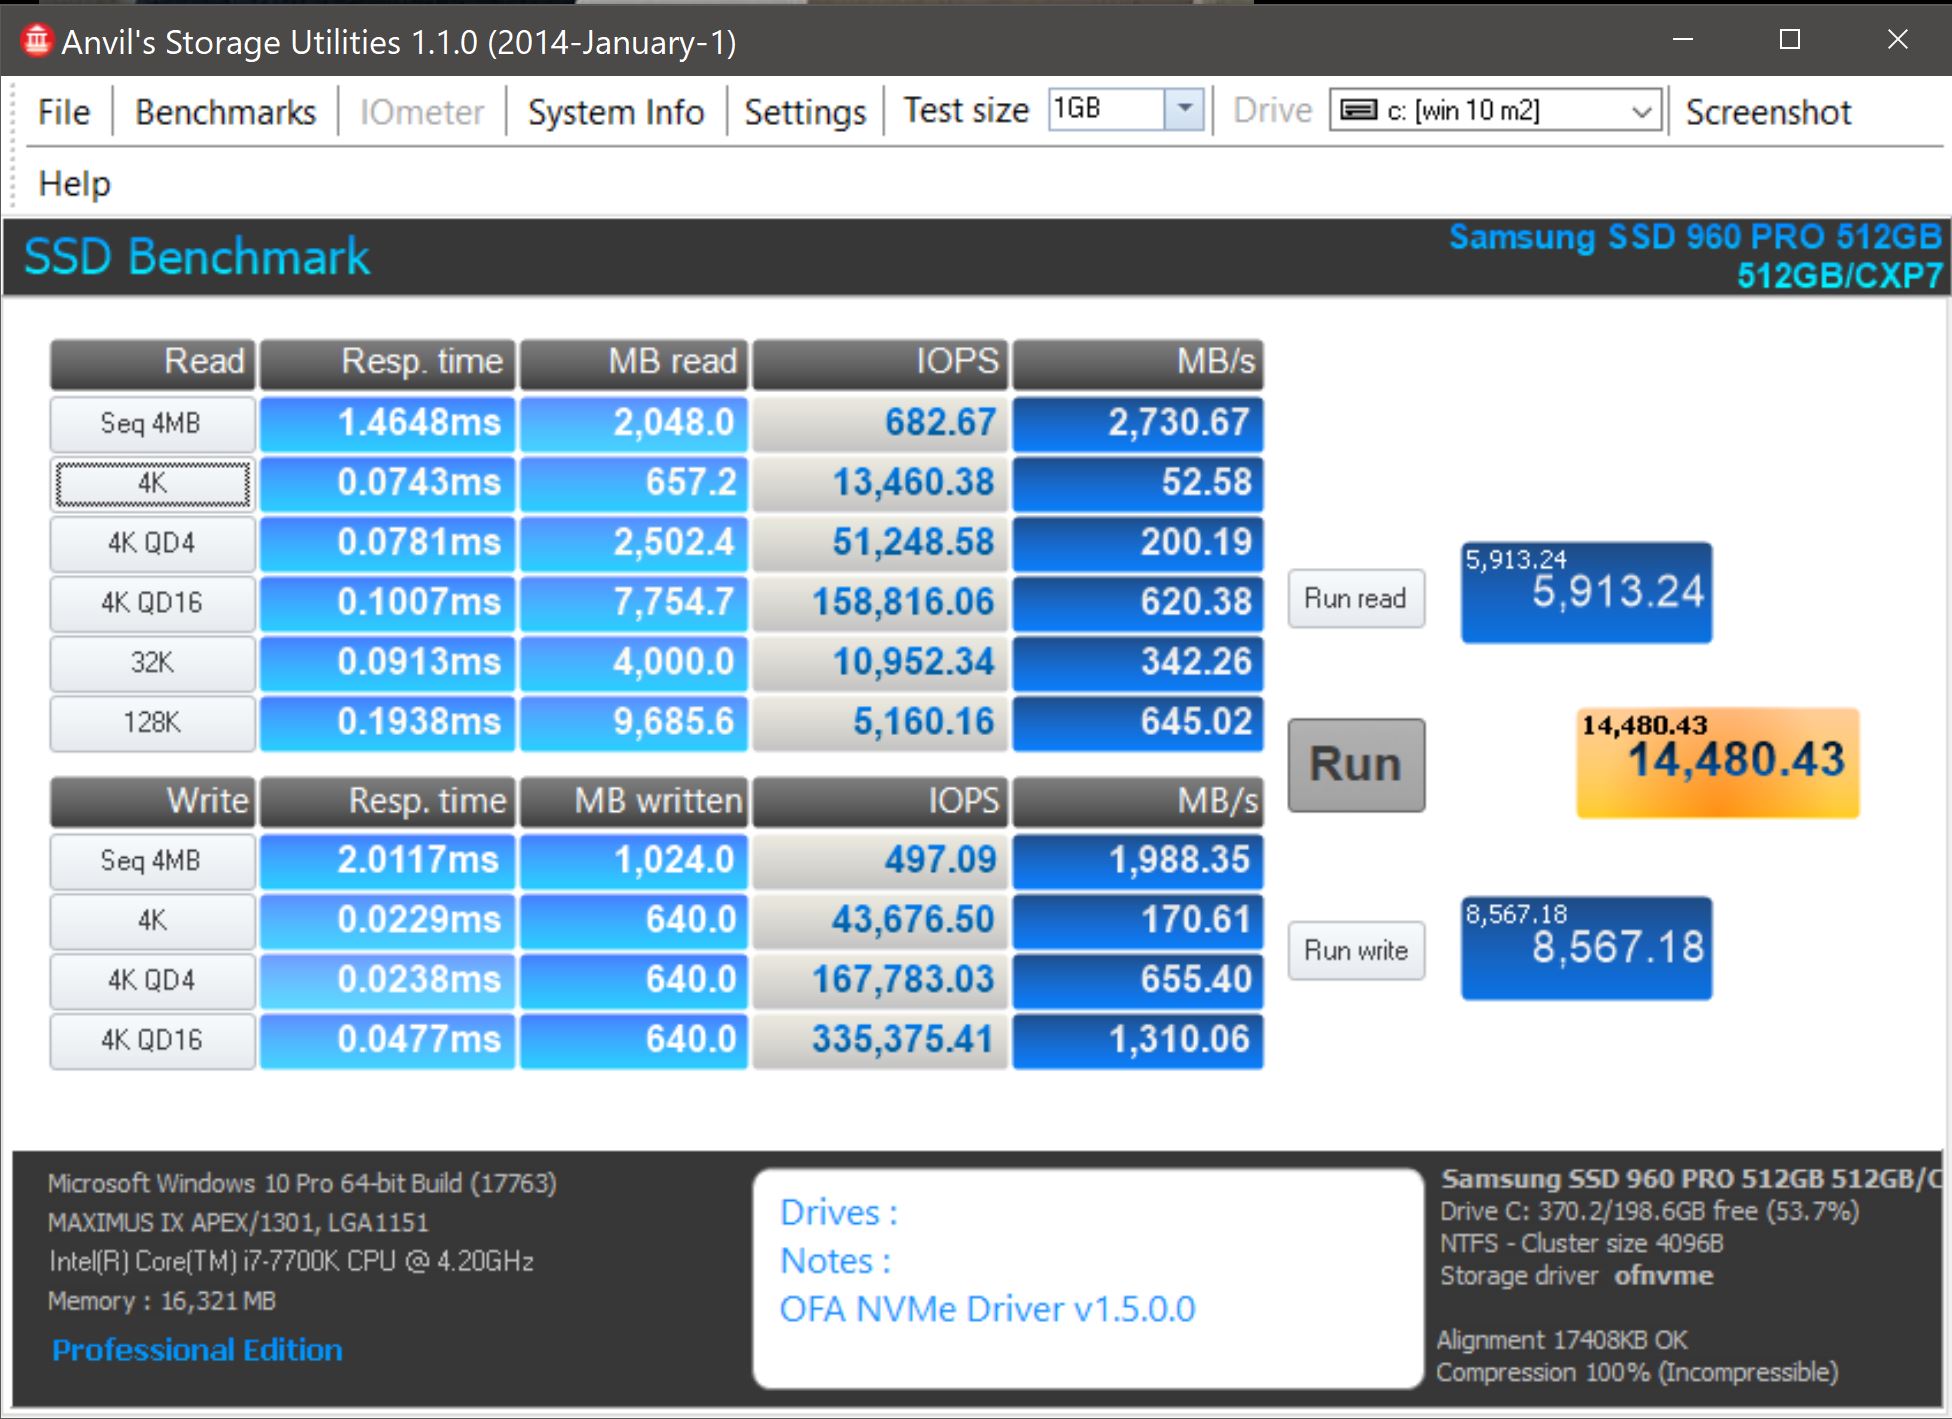Click the Read 4K QD4 test button
This screenshot has width=1952, height=1419.
tap(152, 543)
